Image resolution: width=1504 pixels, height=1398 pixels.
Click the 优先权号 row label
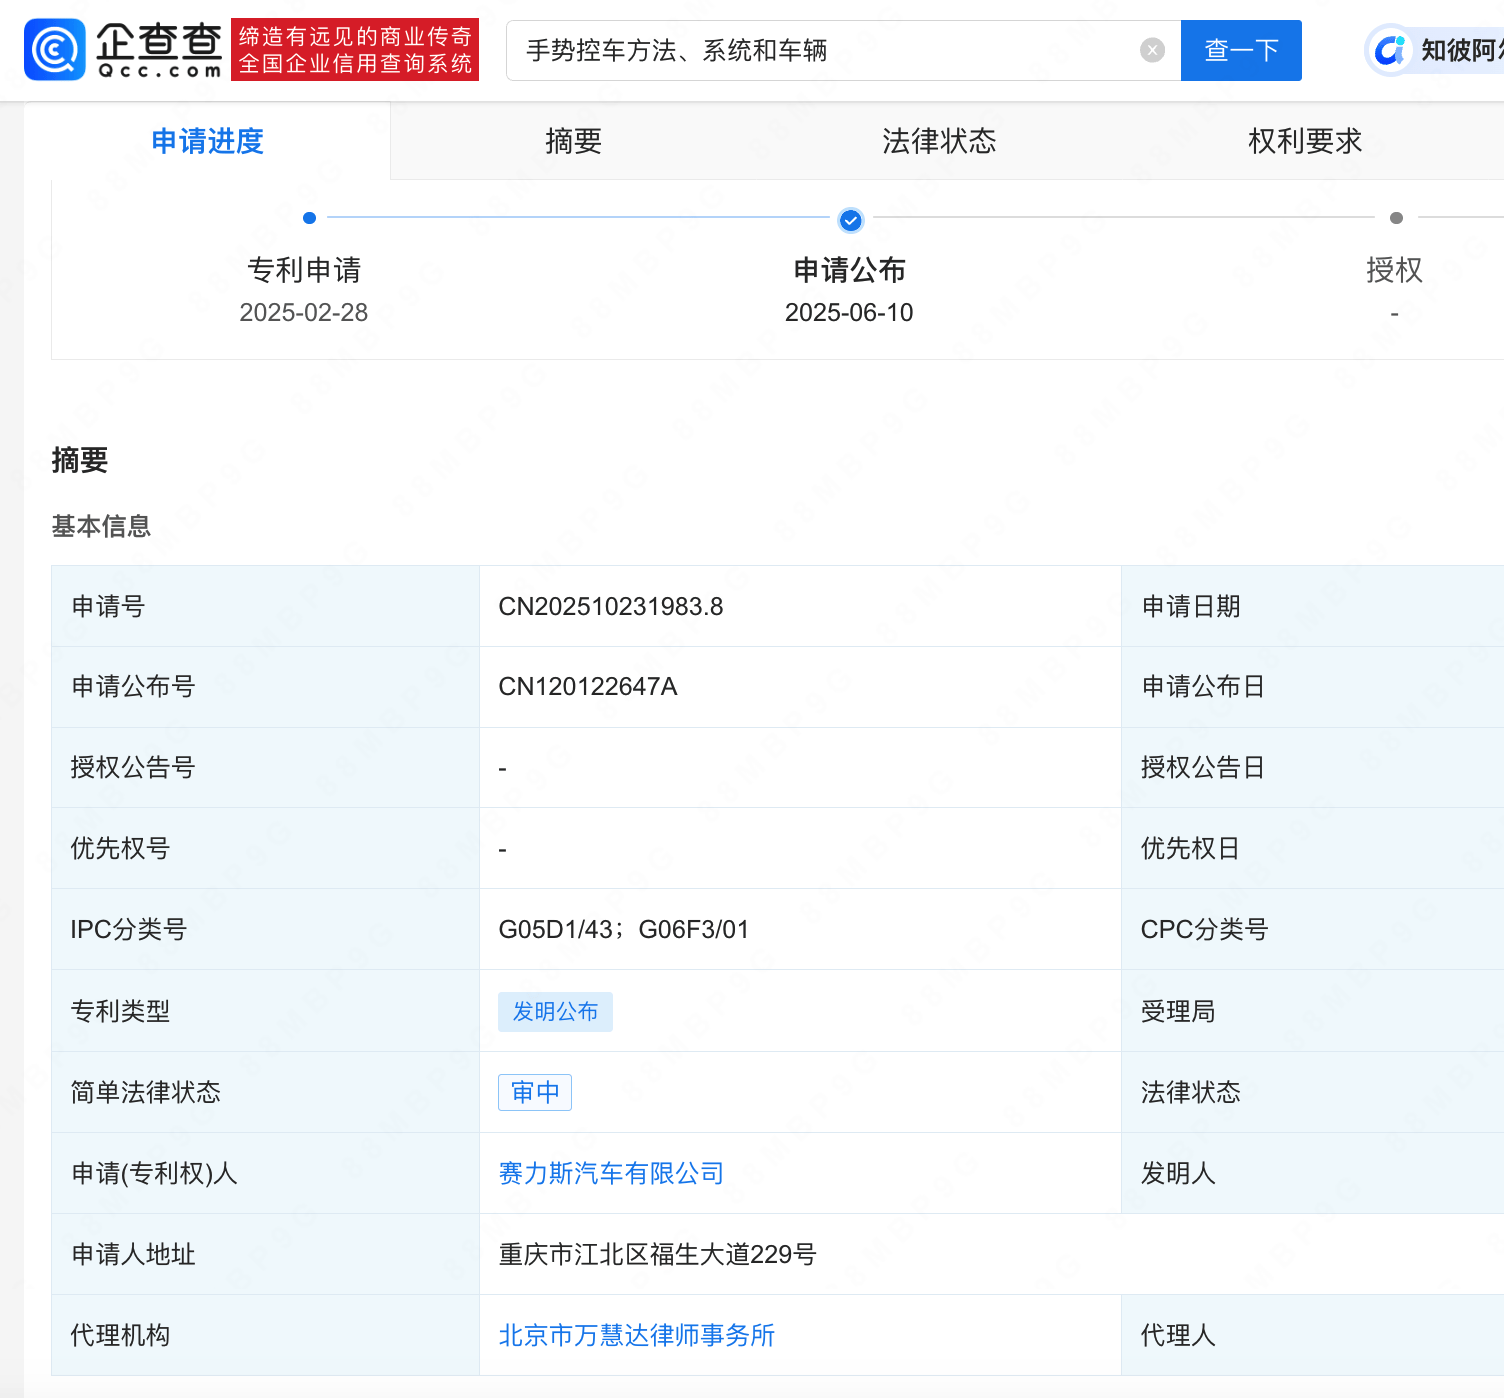(120, 848)
